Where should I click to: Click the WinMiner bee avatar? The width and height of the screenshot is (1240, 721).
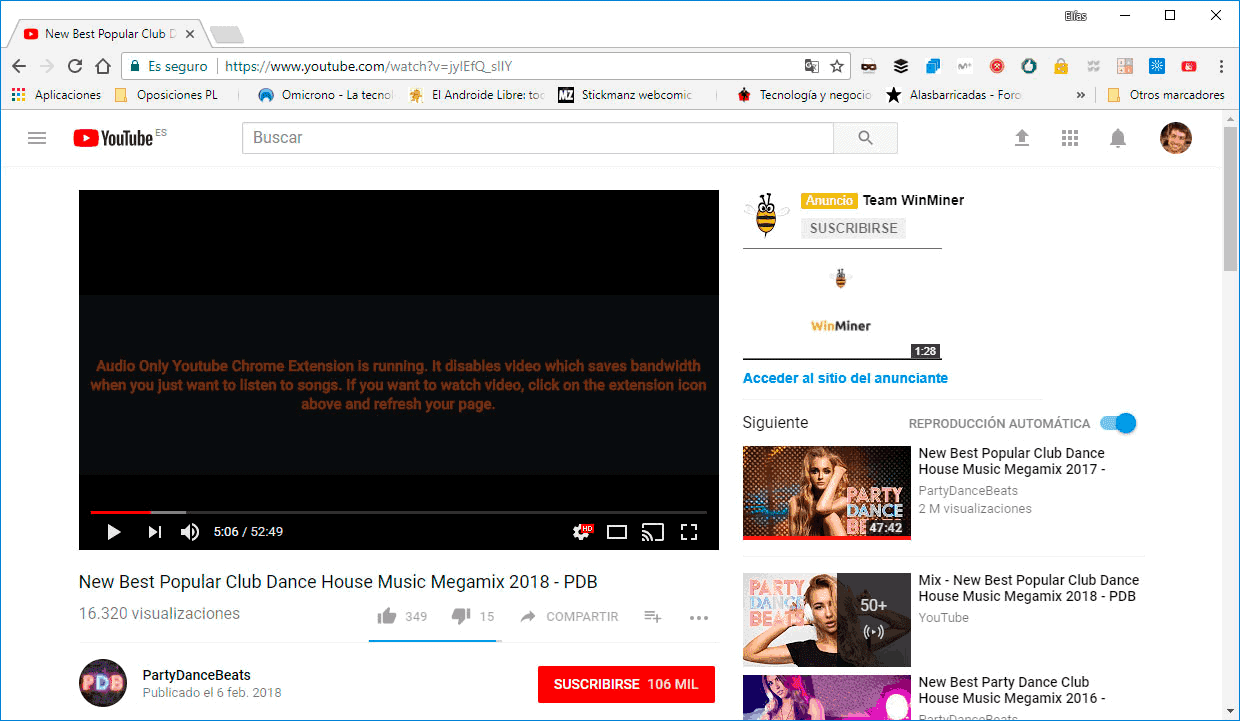767,214
